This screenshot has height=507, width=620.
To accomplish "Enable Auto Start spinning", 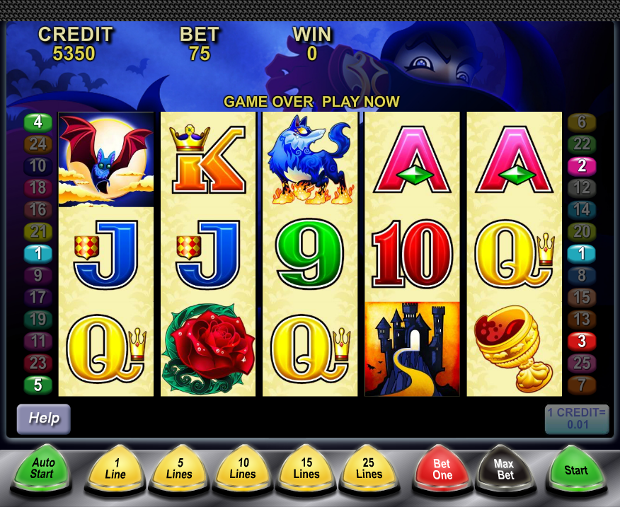I will point(42,469).
